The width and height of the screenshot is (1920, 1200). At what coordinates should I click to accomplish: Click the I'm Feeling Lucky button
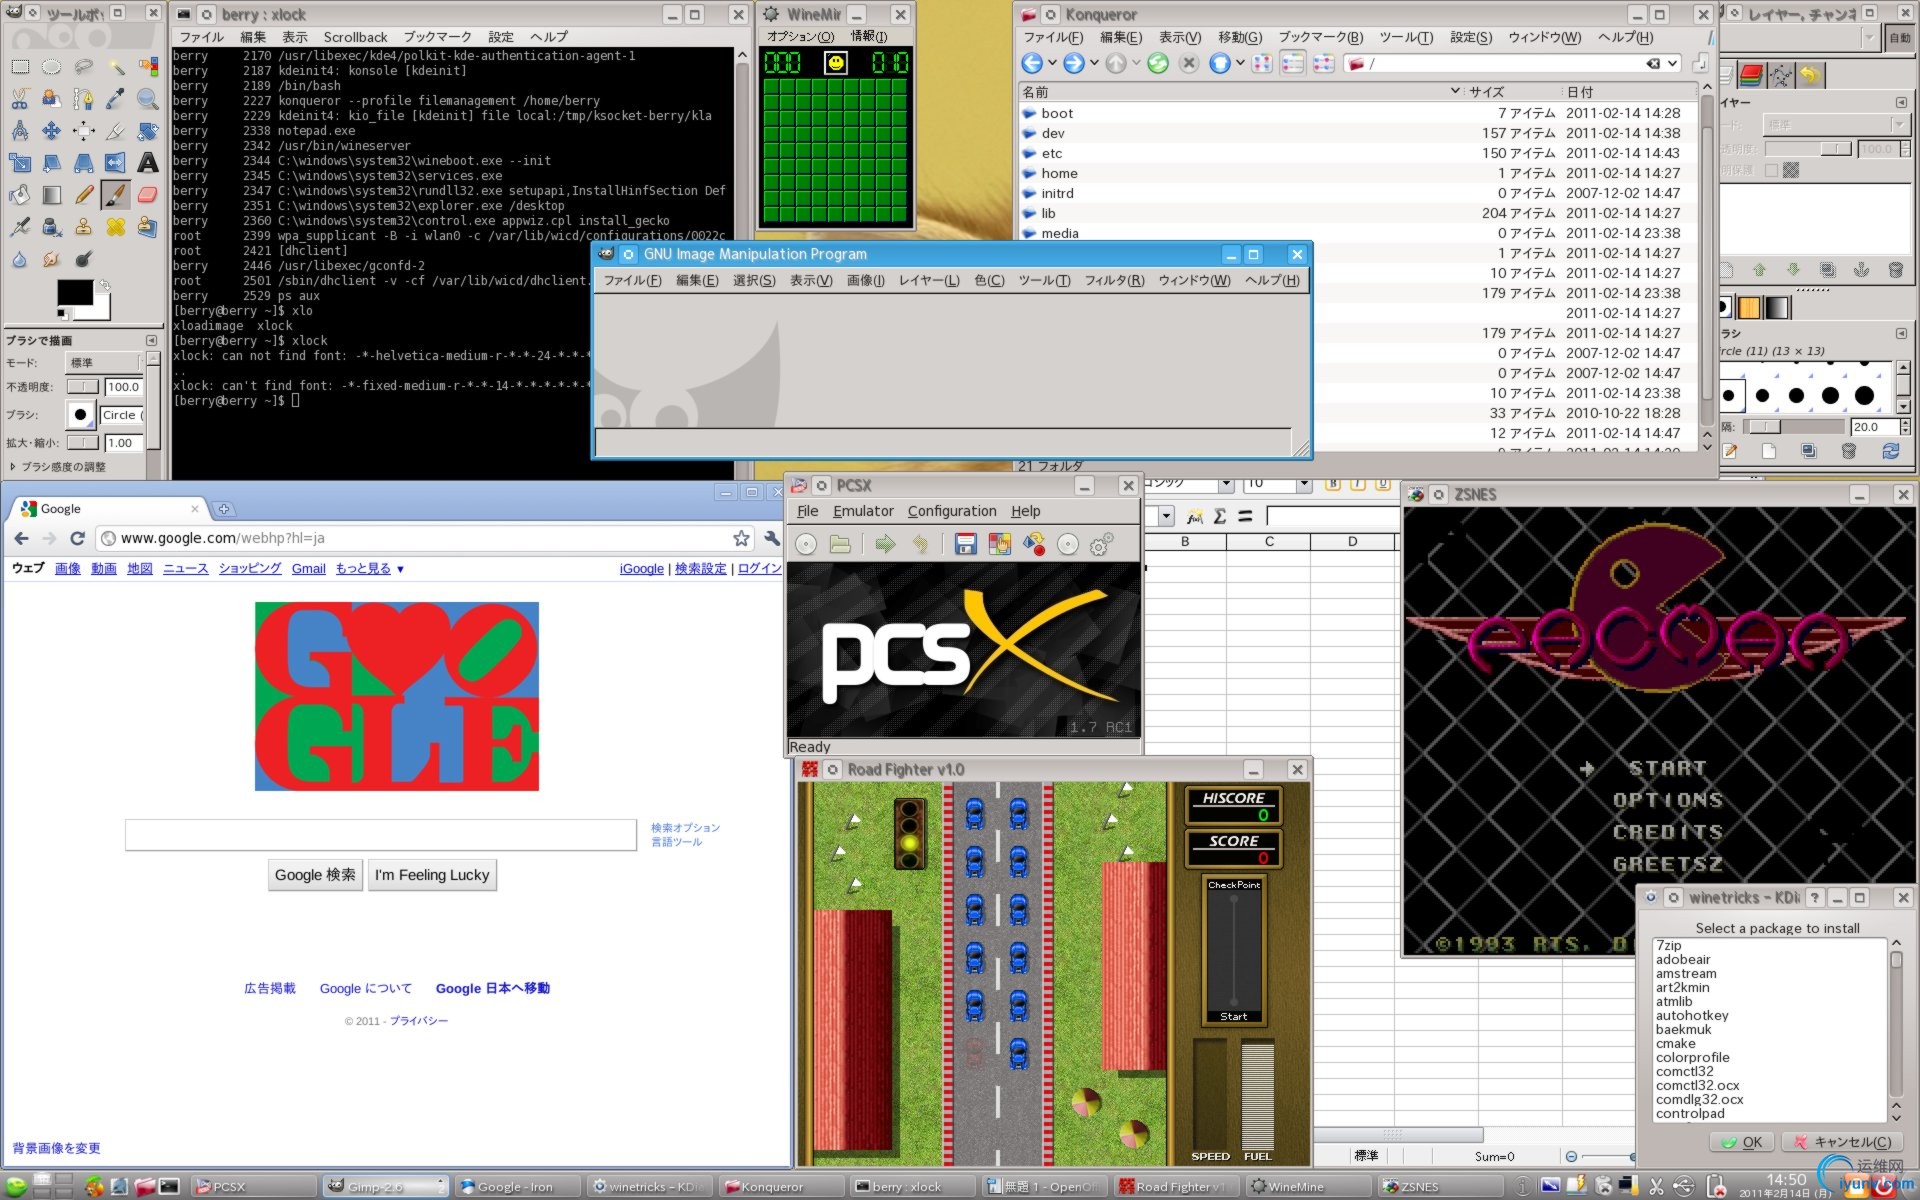(432, 875)
